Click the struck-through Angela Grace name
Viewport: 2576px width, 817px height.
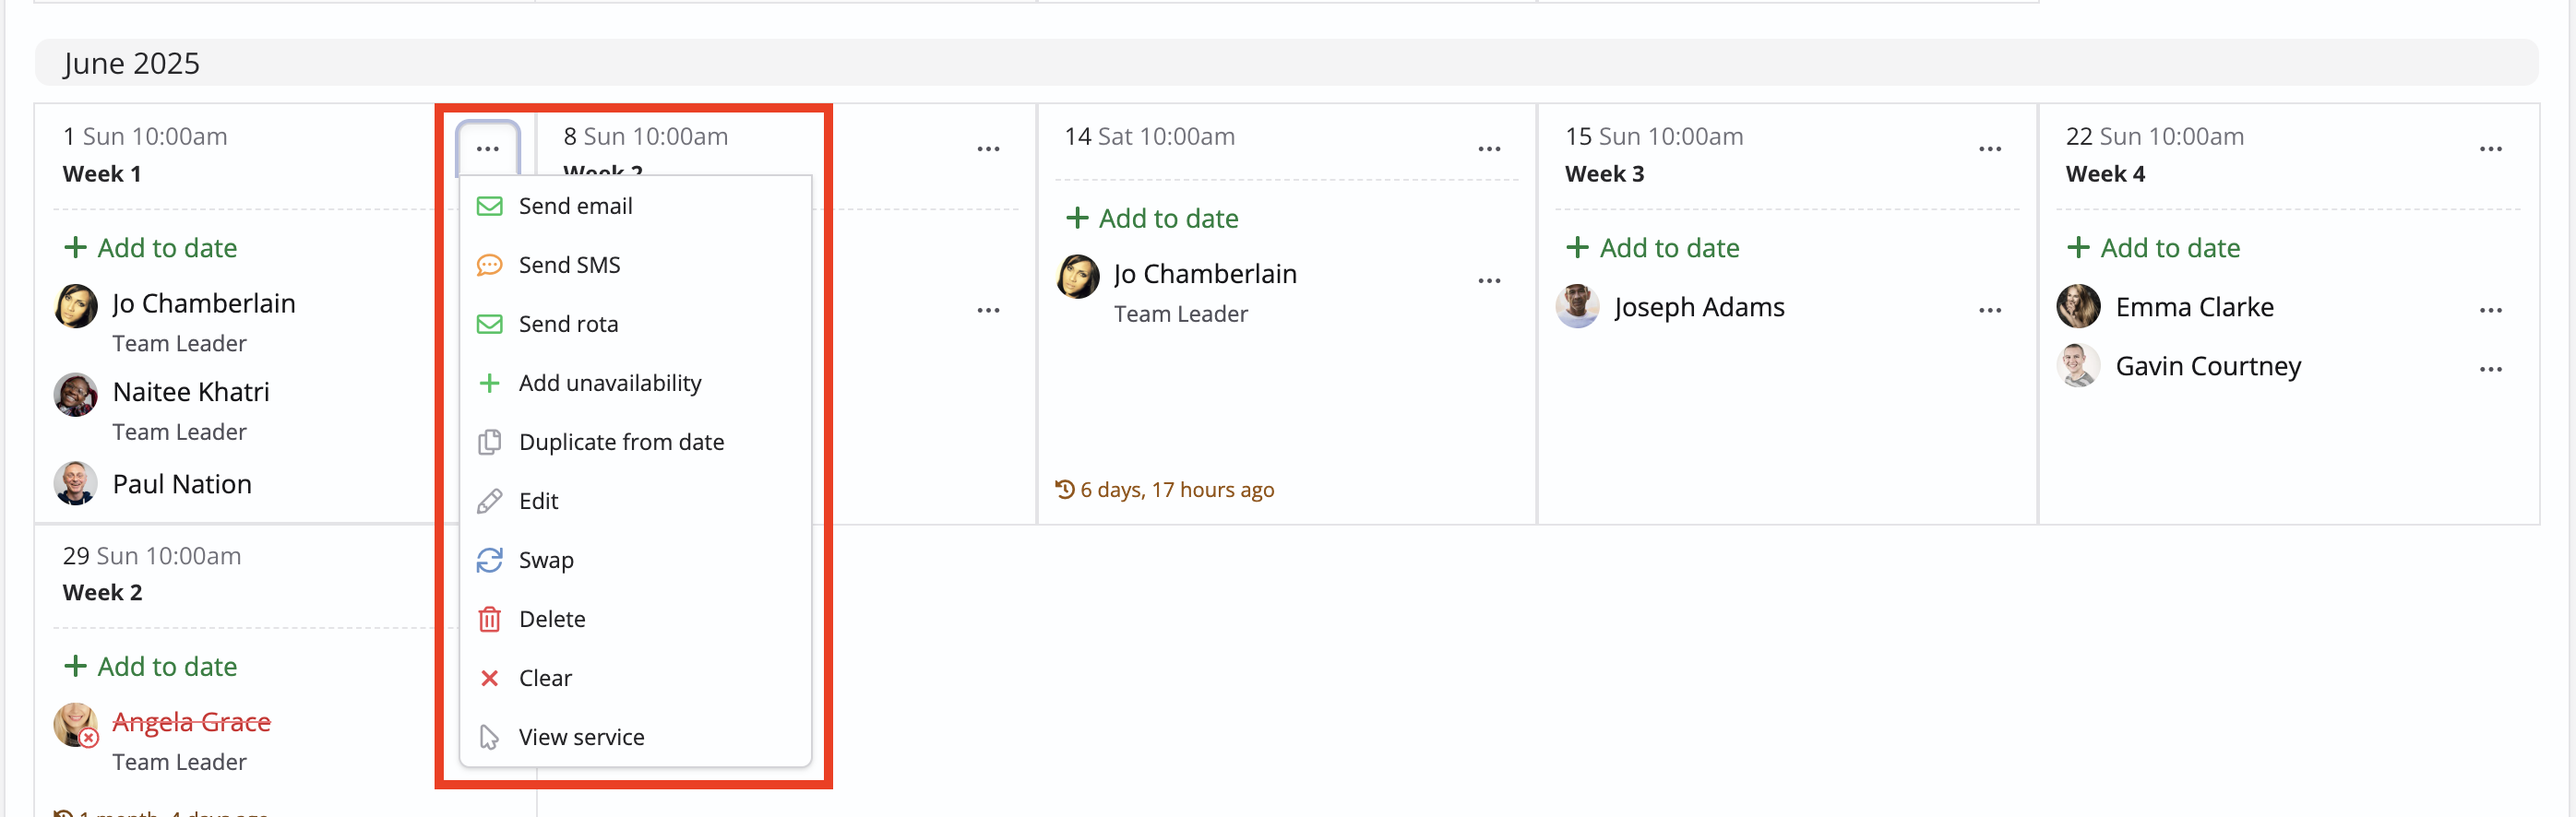tap(192, 721)
